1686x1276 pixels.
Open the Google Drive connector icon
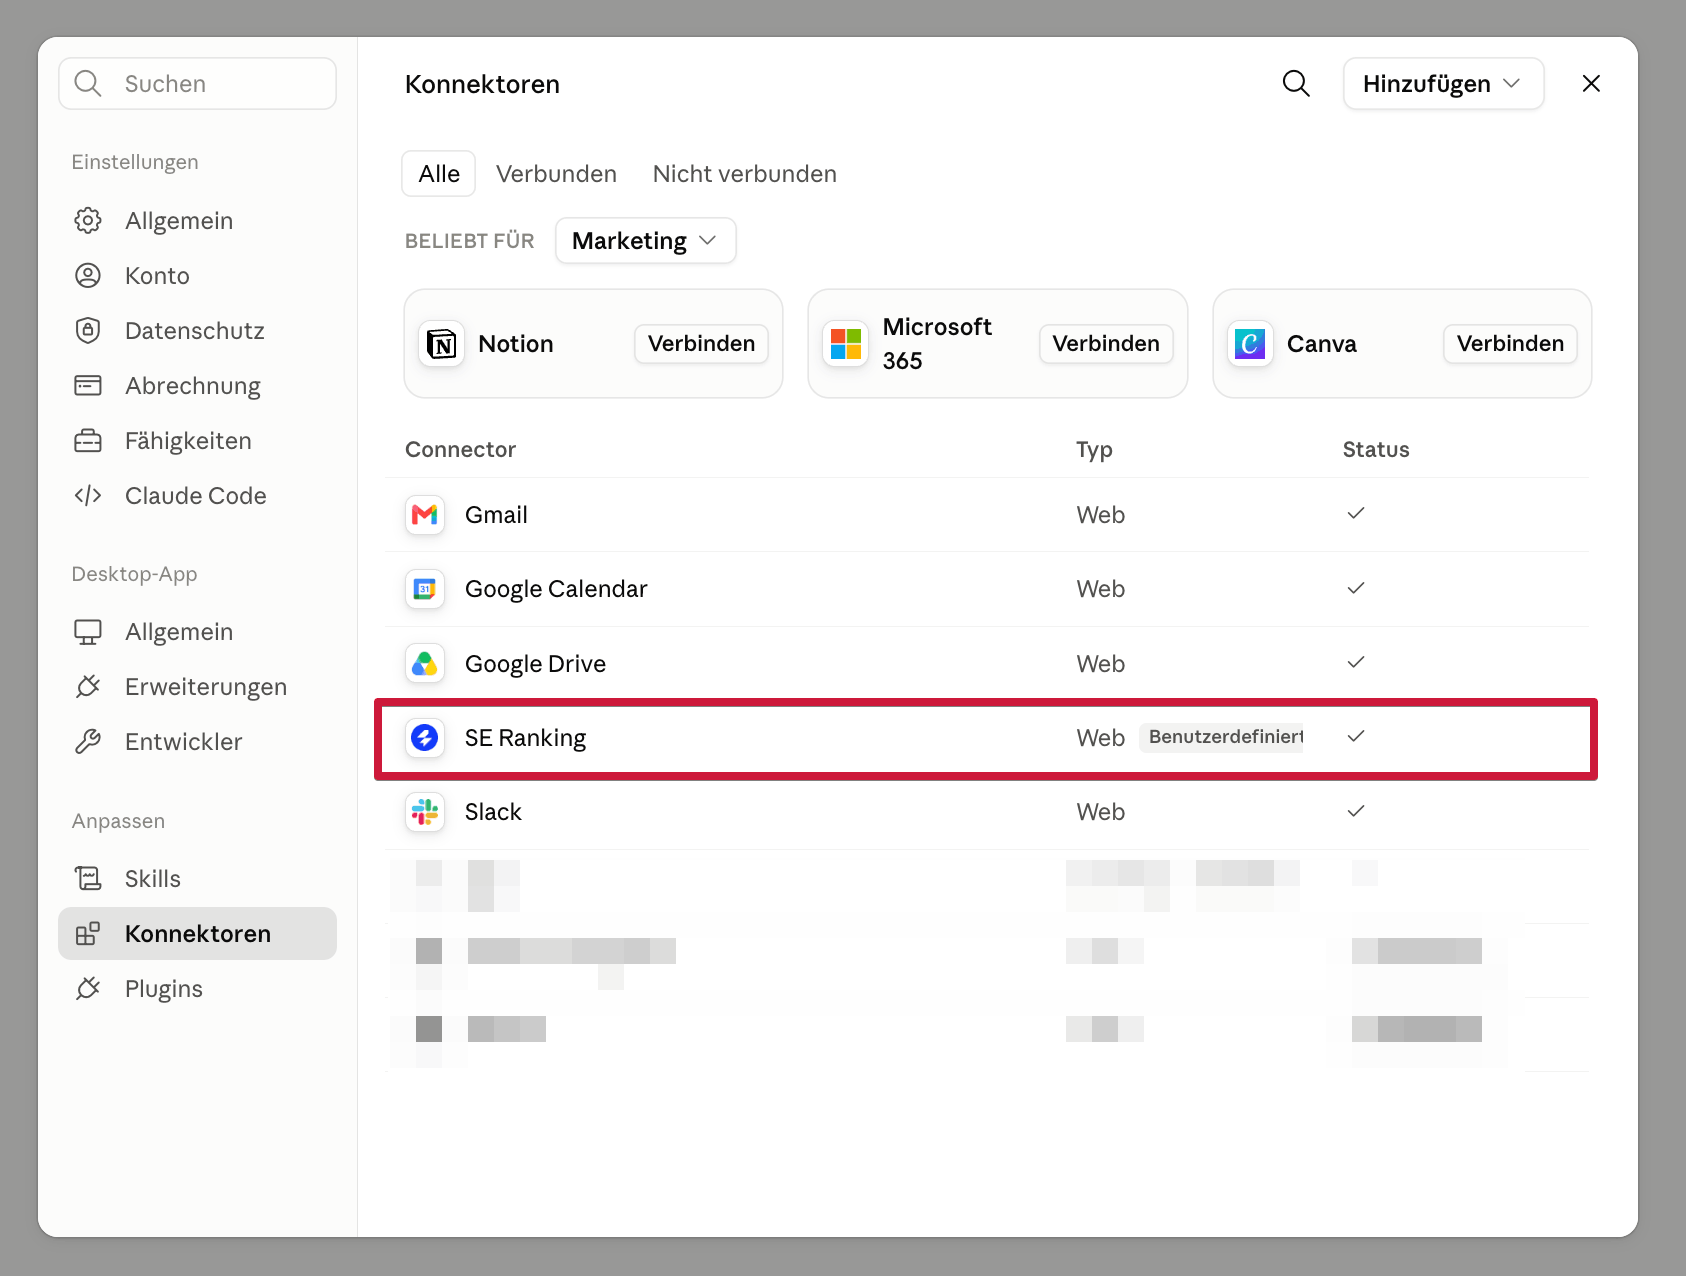[x=425, y=664]
